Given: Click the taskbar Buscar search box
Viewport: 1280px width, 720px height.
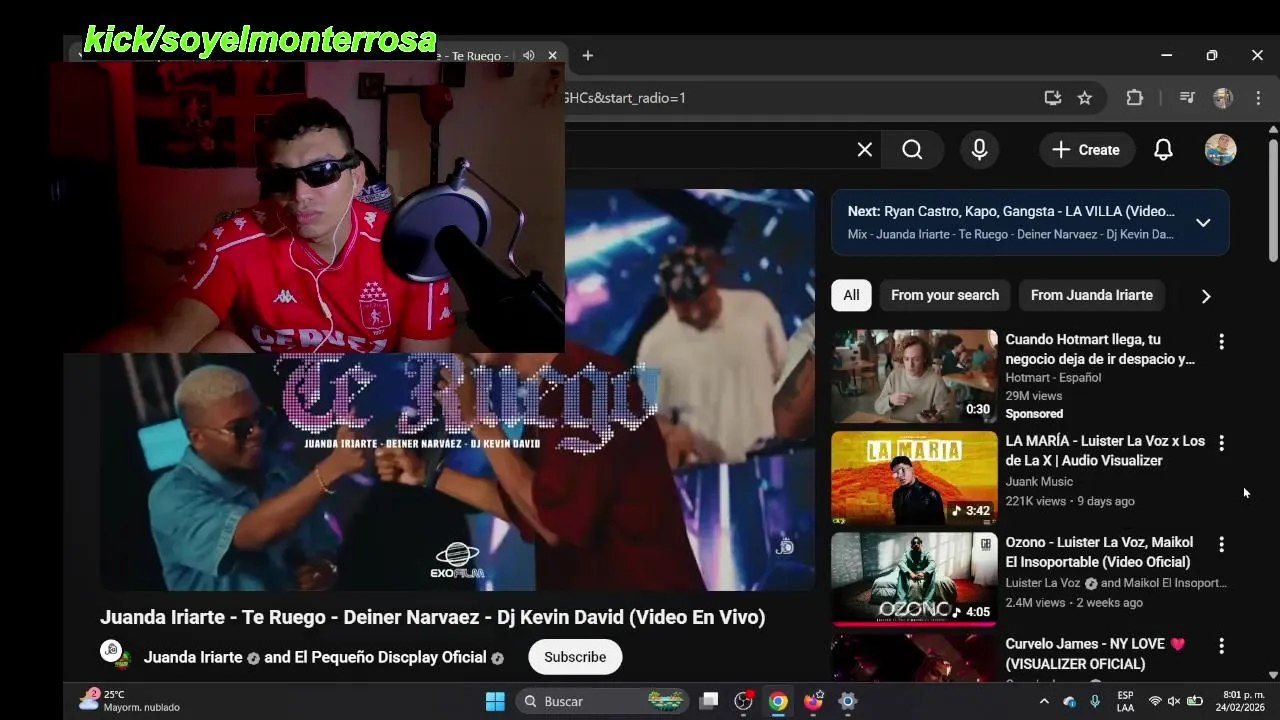Looking at the screenshot, I should coord(603,701).
